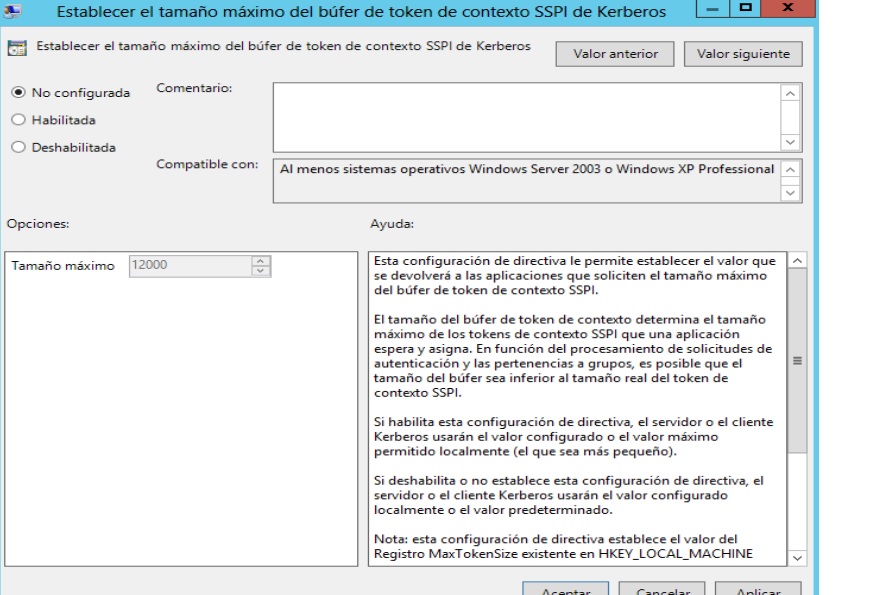Decrease Tamaño máximo with down spinner
874x595 pixels.
coord(261,271)
